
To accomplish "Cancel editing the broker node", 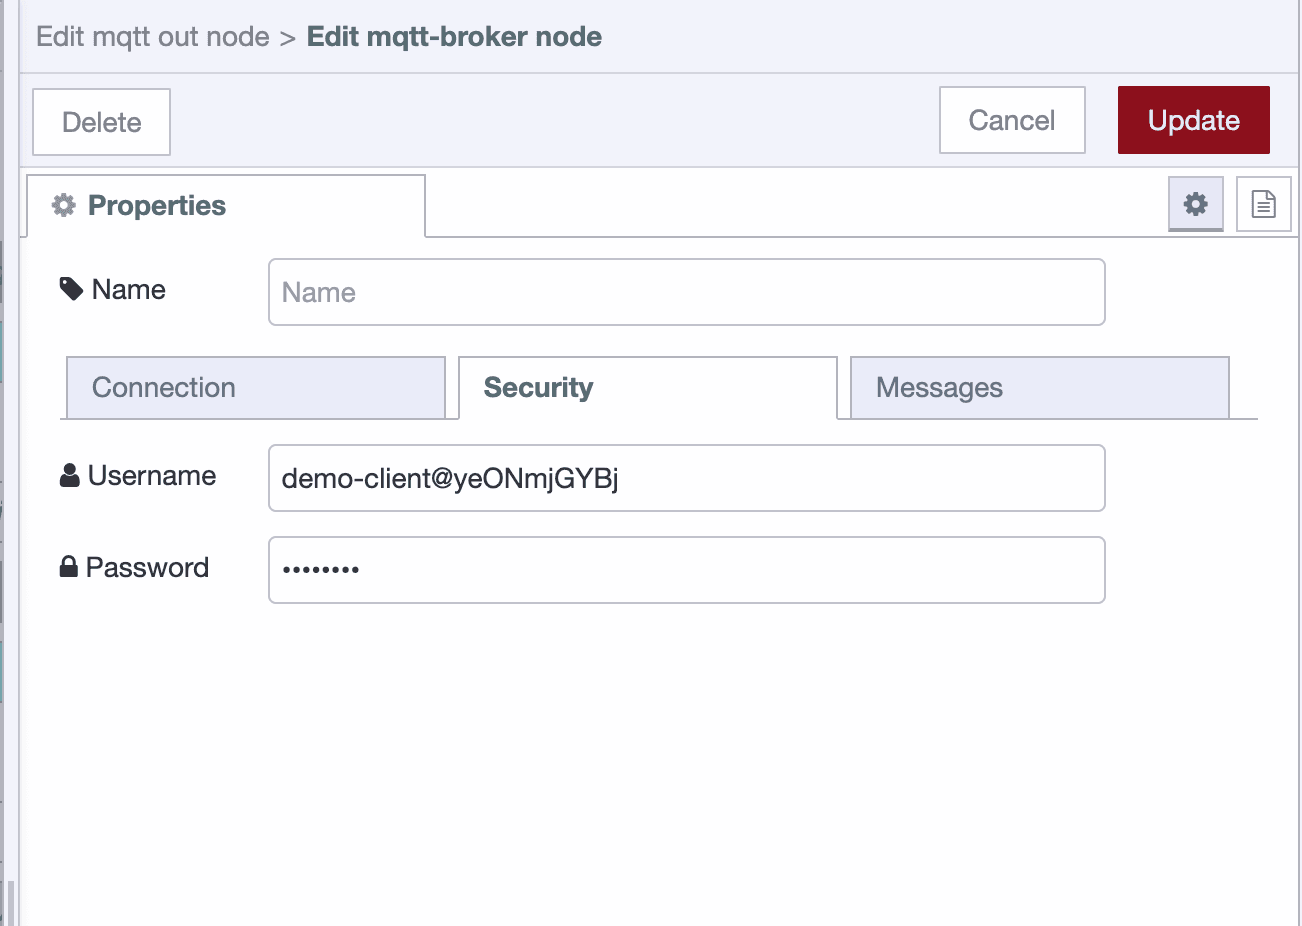I will [x=1011, y=120].
